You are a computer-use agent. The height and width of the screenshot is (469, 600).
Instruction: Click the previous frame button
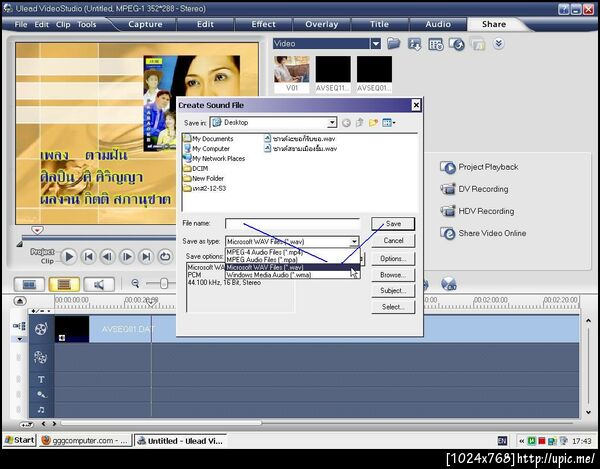pyautogui.click(x=107, y=257)
